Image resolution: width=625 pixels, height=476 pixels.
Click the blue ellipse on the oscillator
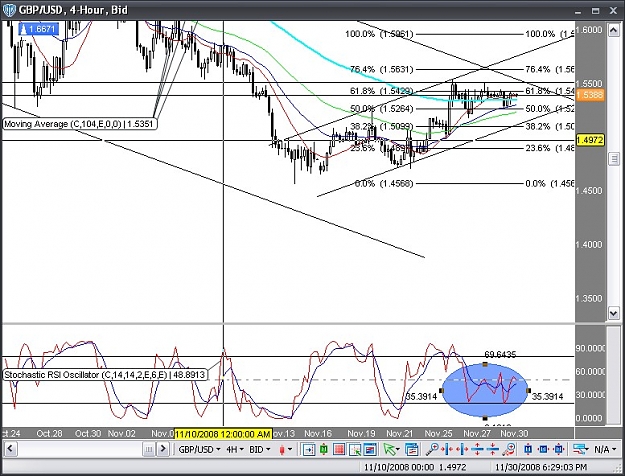pos(485,391)
